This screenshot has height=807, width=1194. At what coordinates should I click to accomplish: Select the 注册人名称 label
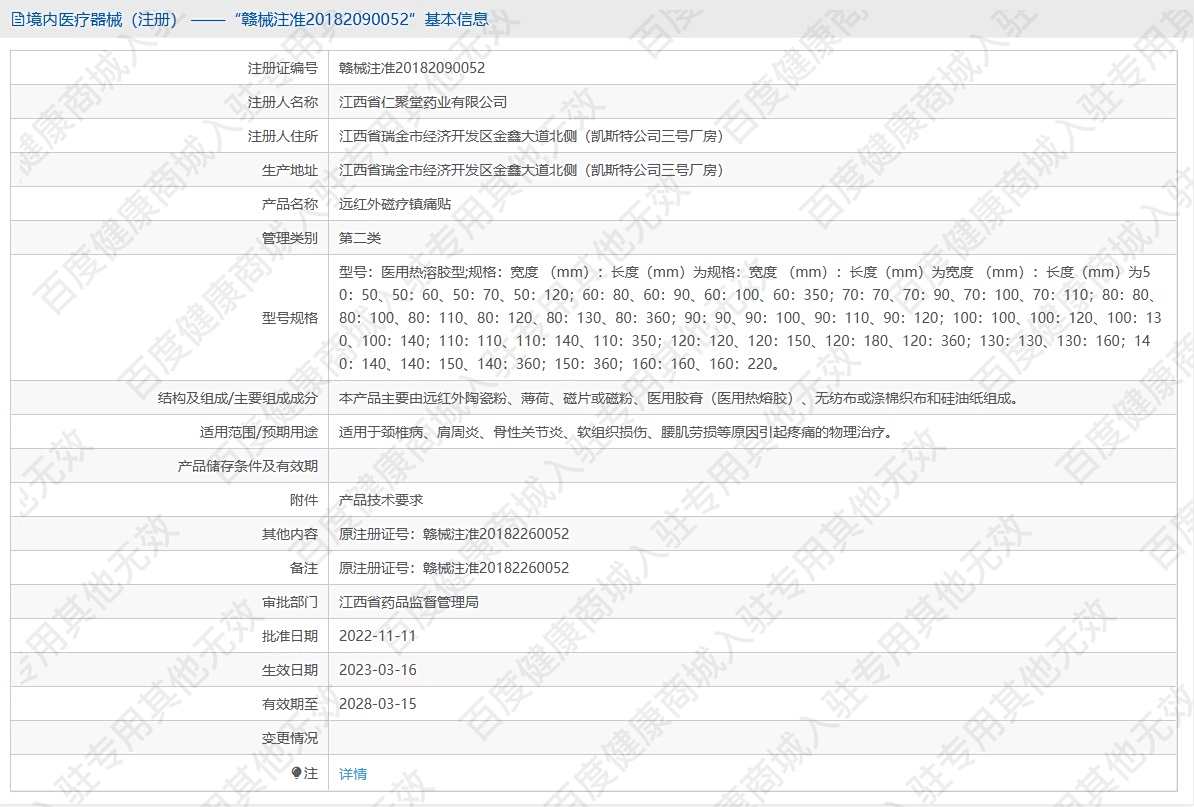(283, 102)
